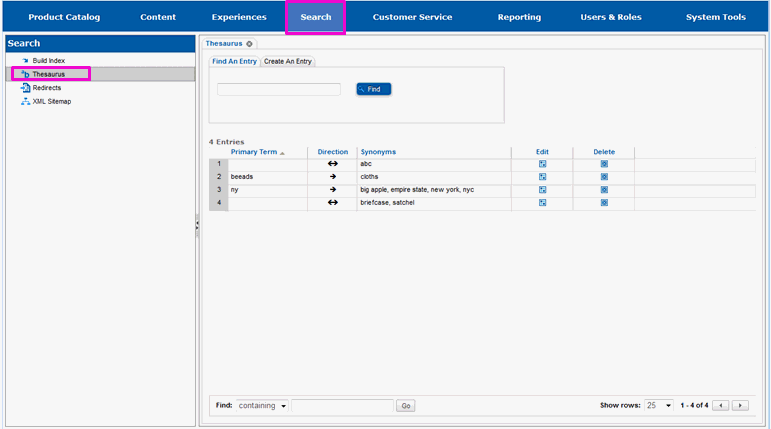Image resolution: width=771 pixels, height=429 pixels.
Task: Select the Redirects tree item label
Action: tap(47, 88)
